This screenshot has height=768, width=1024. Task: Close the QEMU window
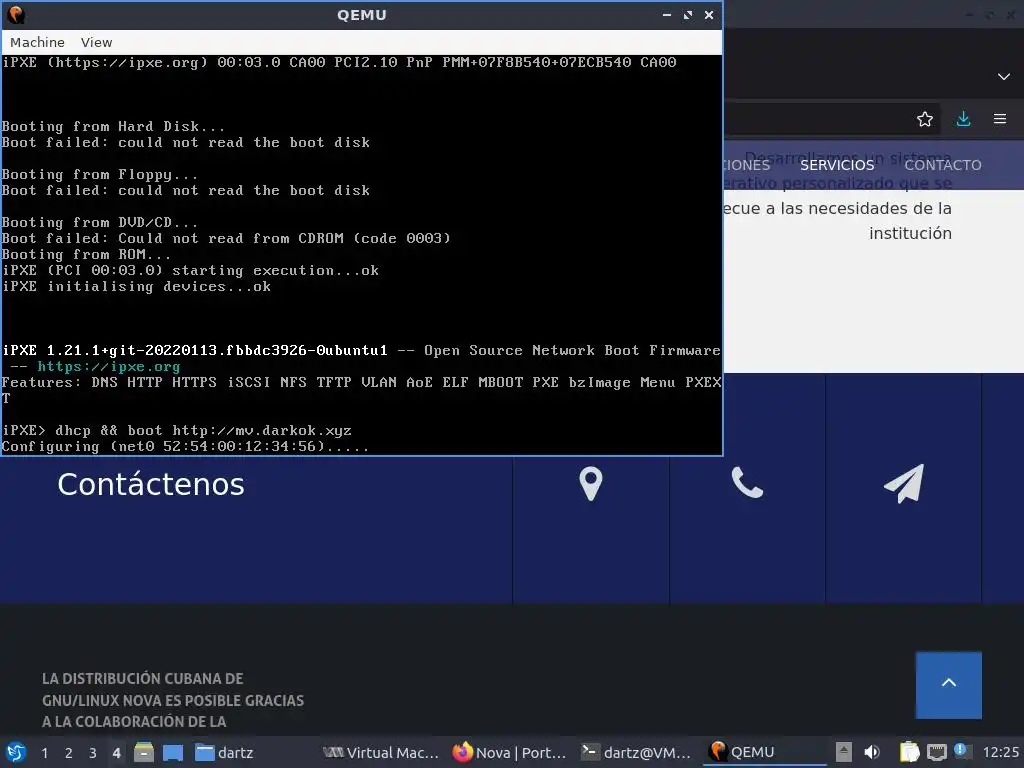(x=709, y=15)
